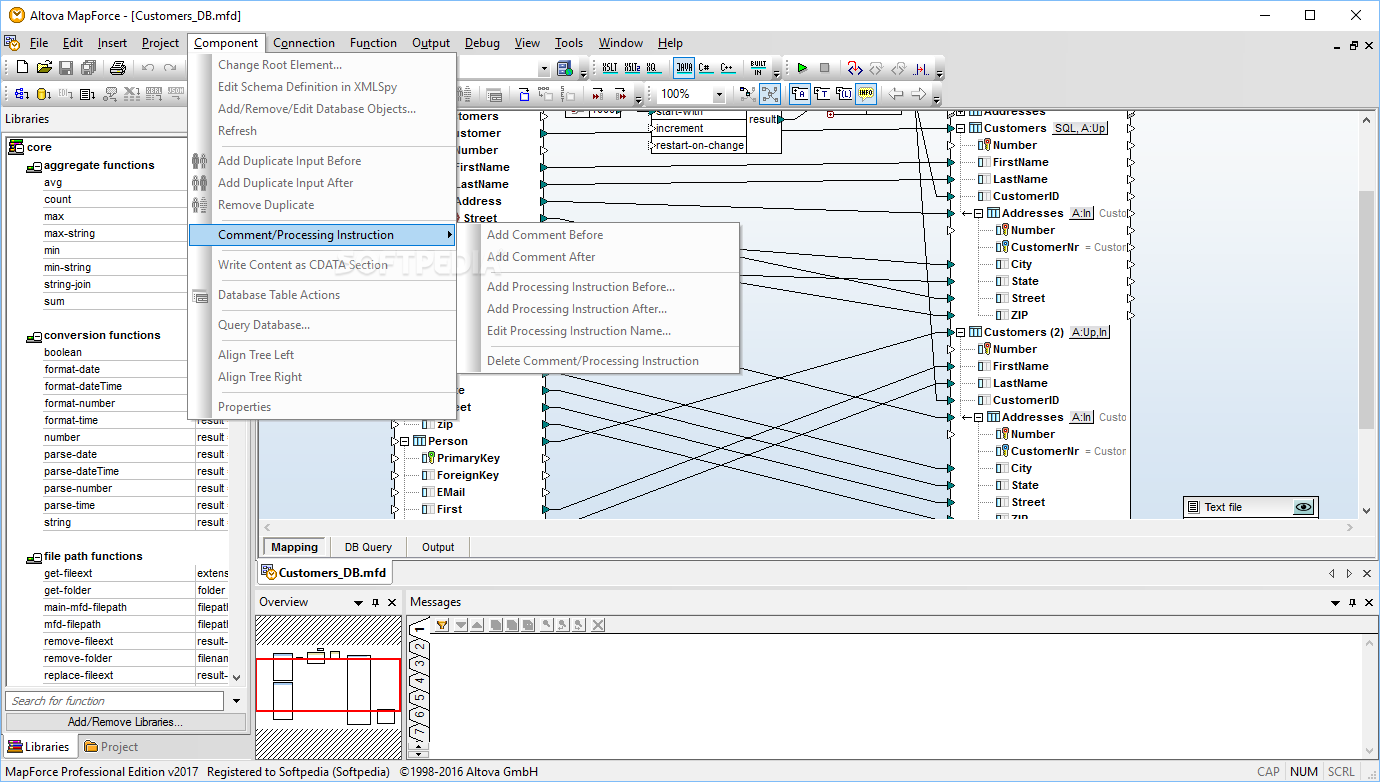Insert JSON component icon
Viewport: 1380px width, 782px height.
point(176,94)
